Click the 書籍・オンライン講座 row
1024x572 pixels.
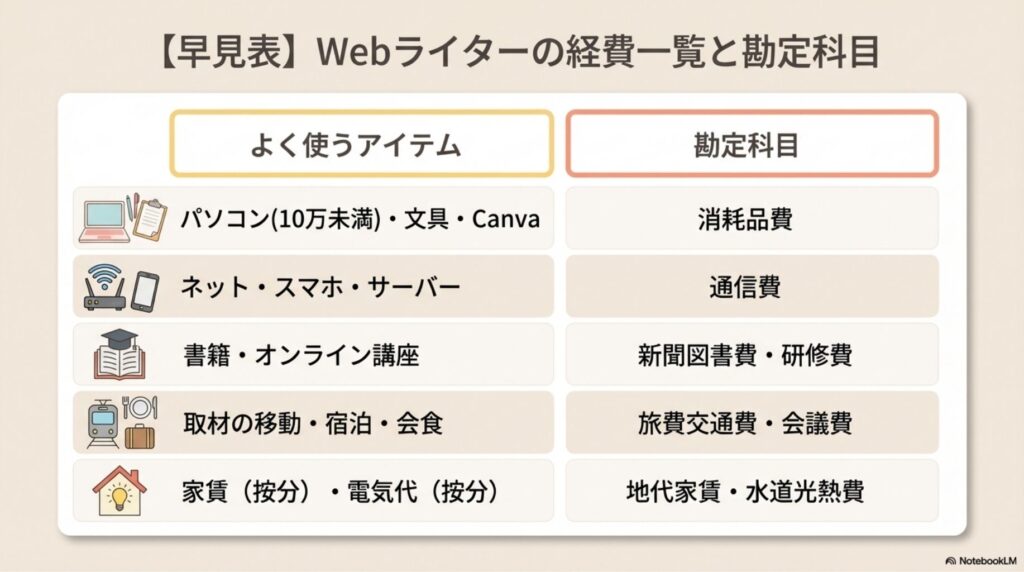pyautogui.click(x=300, y=355)
